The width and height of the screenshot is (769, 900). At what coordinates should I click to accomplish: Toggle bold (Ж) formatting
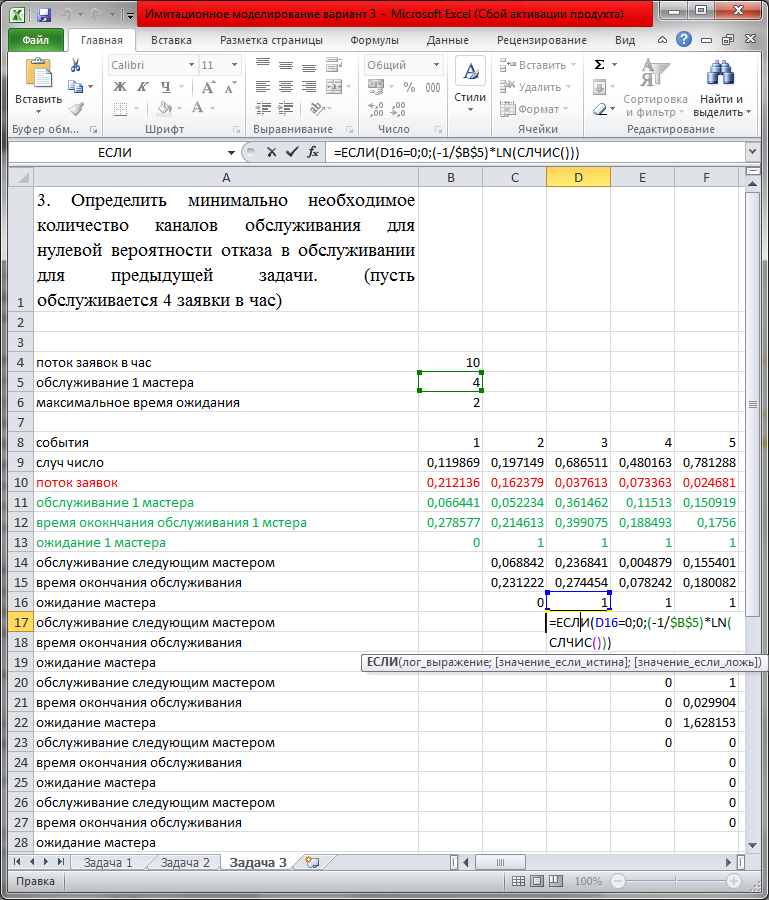point(119,87)
